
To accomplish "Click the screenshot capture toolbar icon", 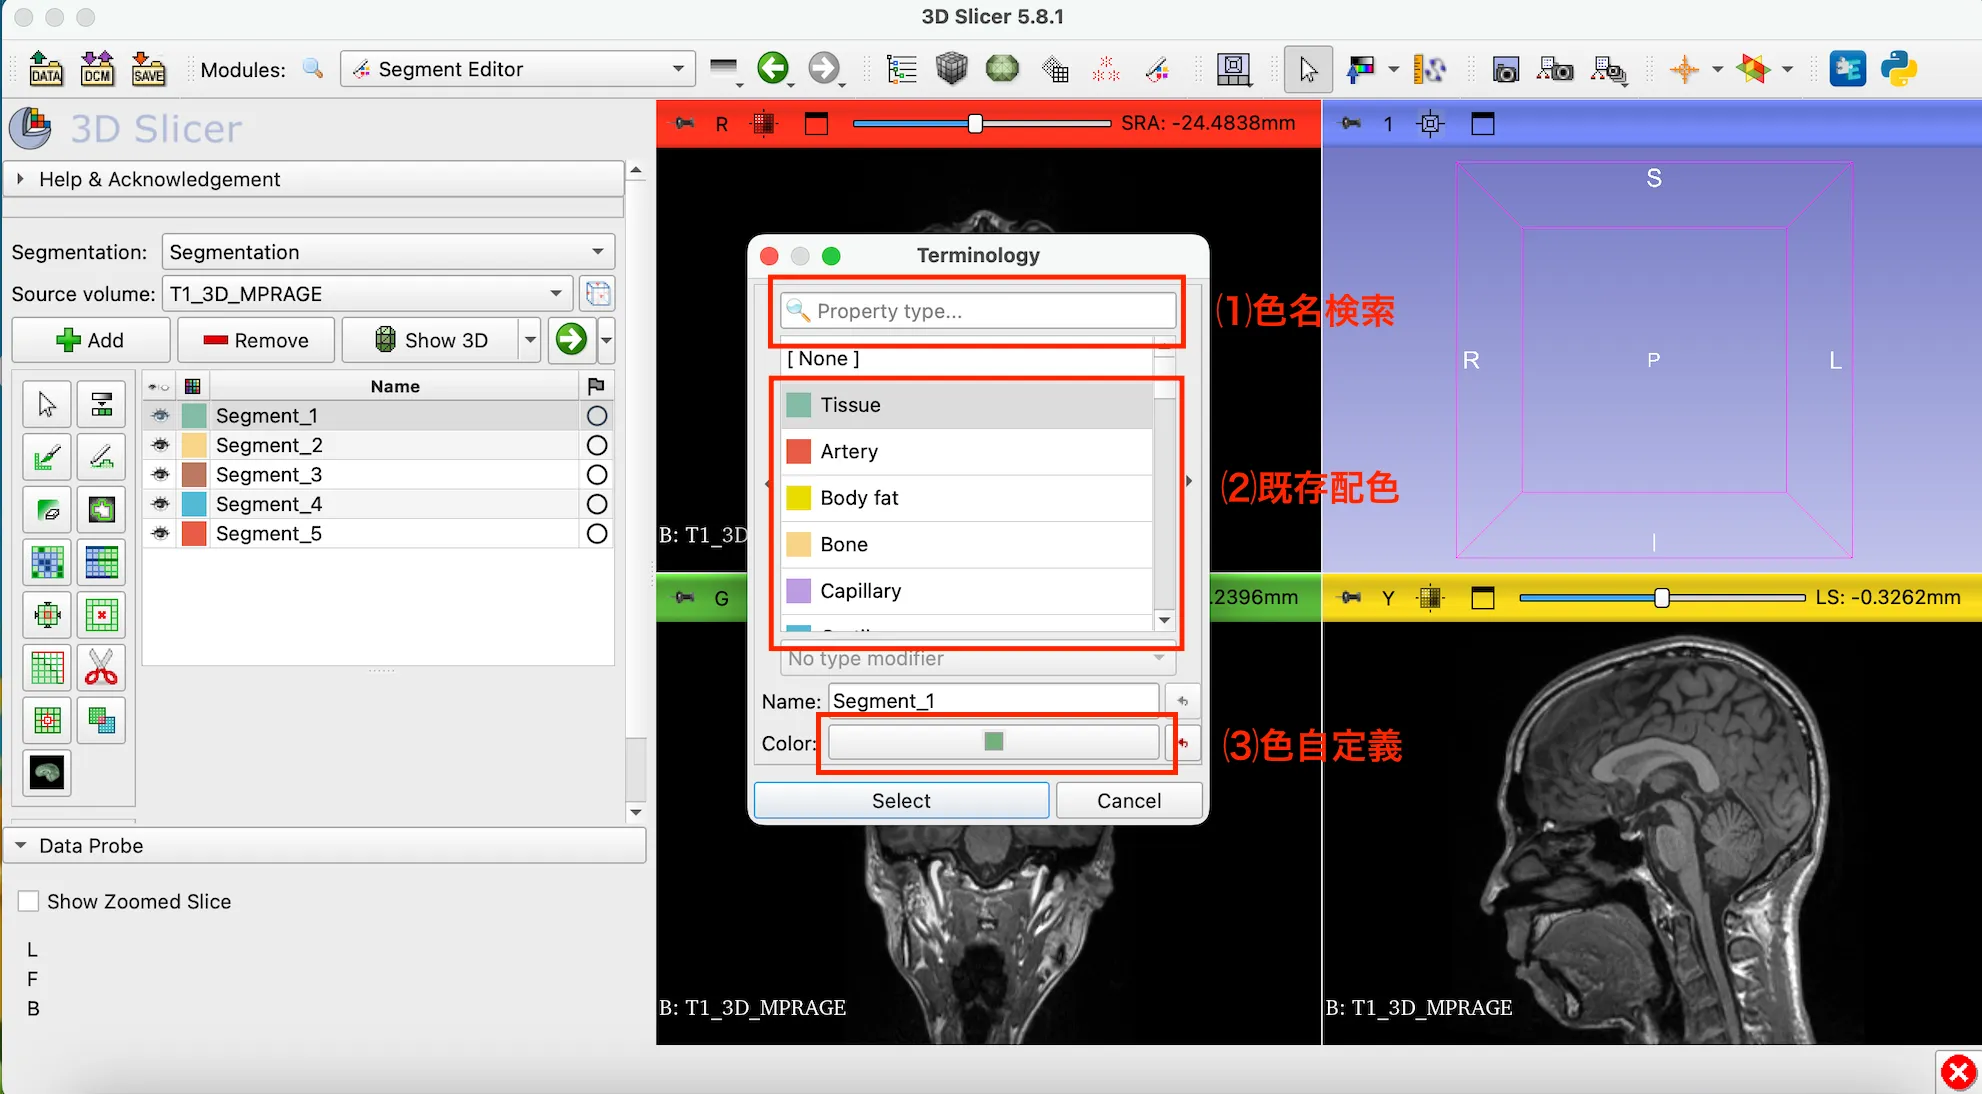I will point(1505,69).
